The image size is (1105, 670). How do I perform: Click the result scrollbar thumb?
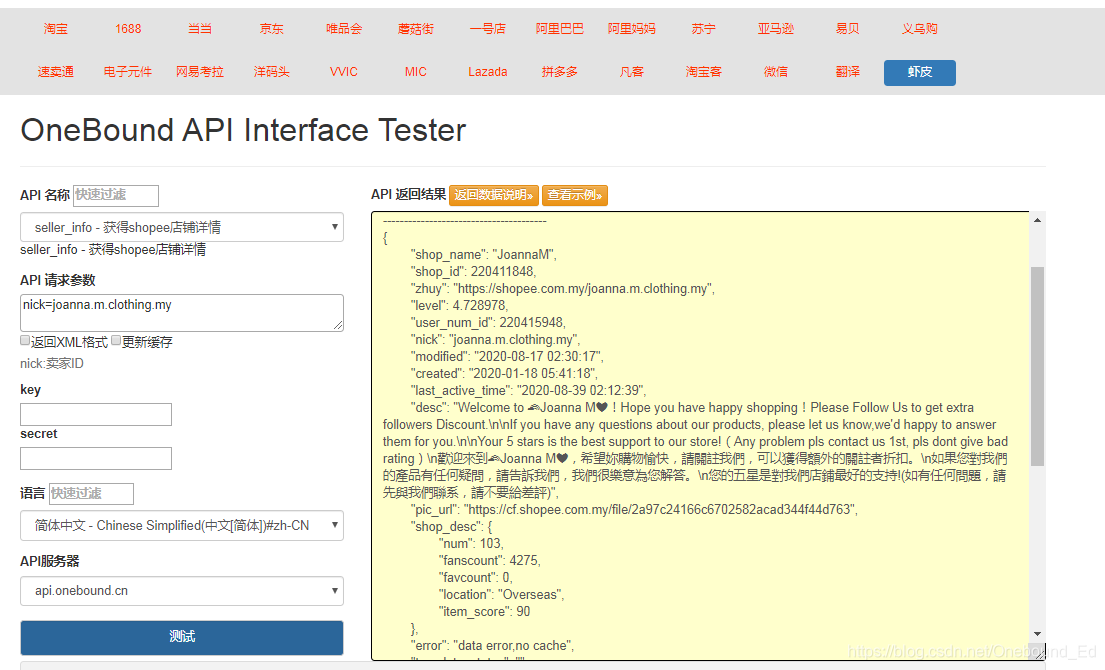click(1037, 366)
